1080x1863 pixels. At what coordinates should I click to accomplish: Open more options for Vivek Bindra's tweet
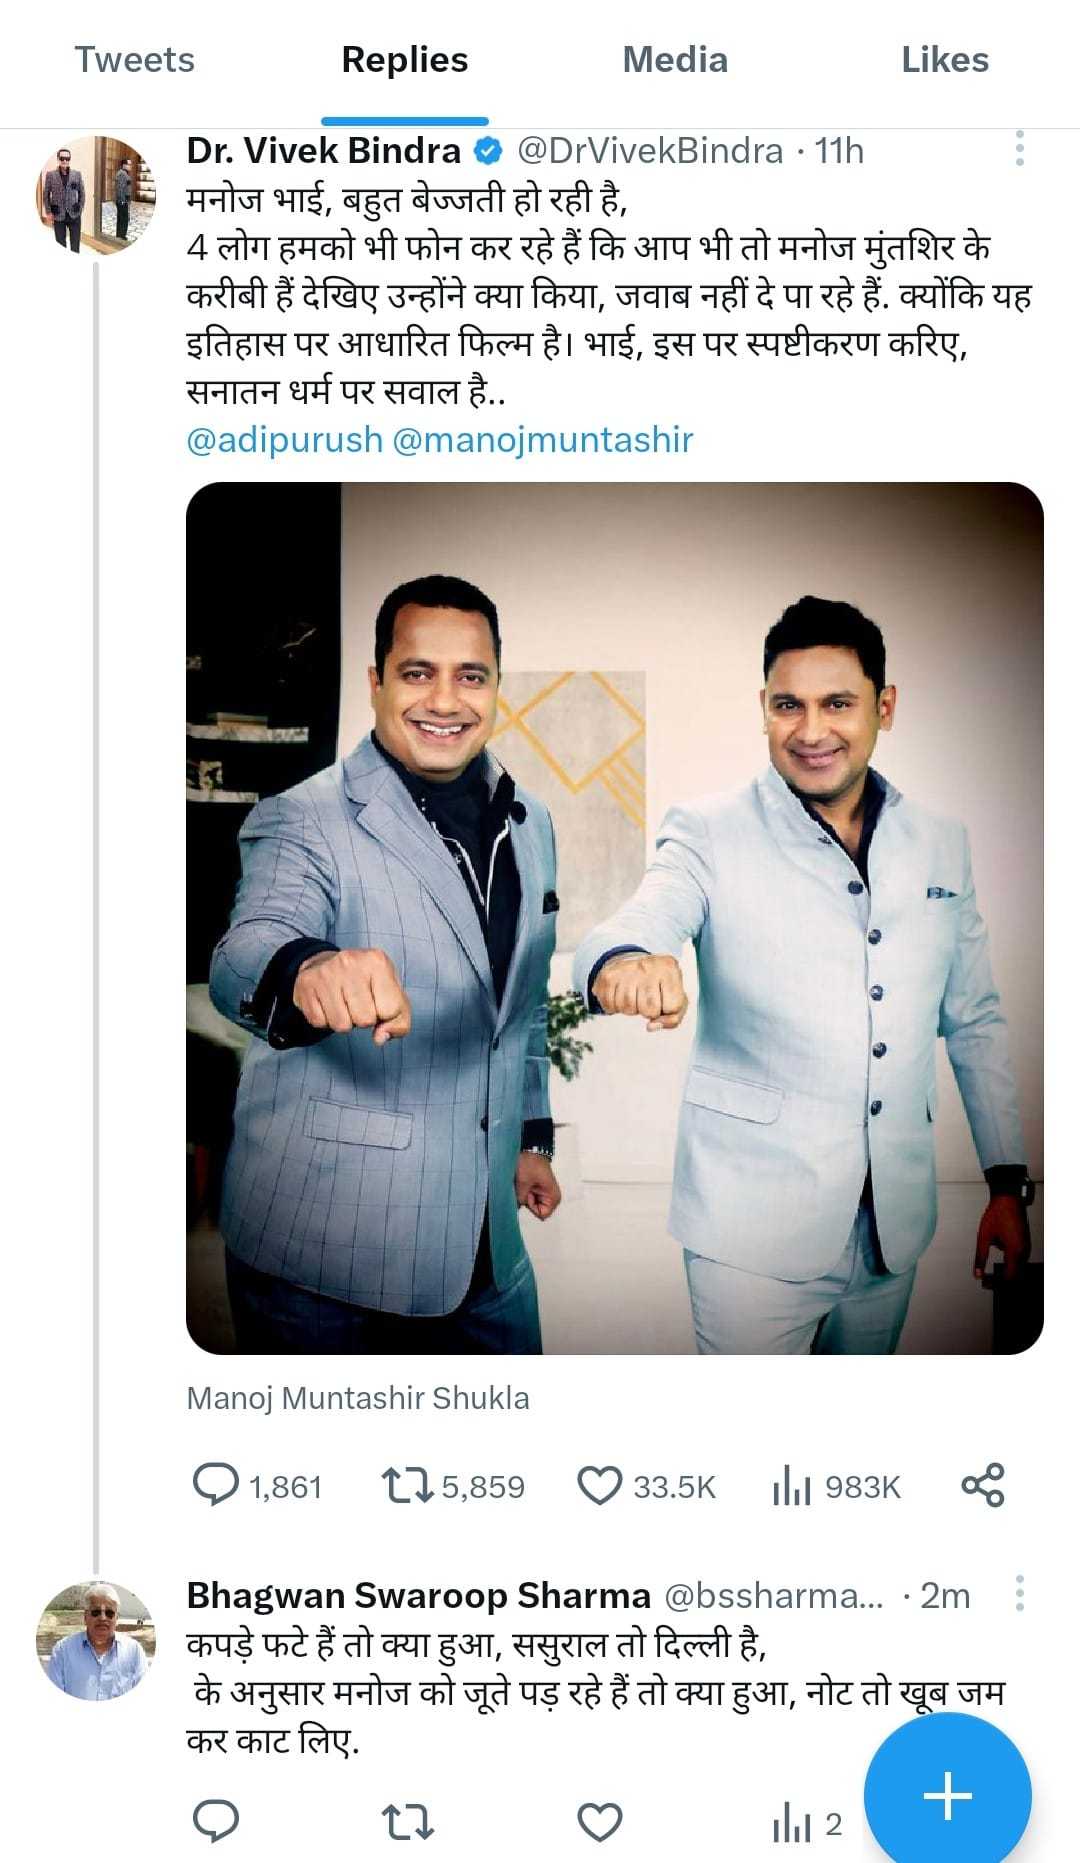pyautogui.click(x=1019, y=149)
